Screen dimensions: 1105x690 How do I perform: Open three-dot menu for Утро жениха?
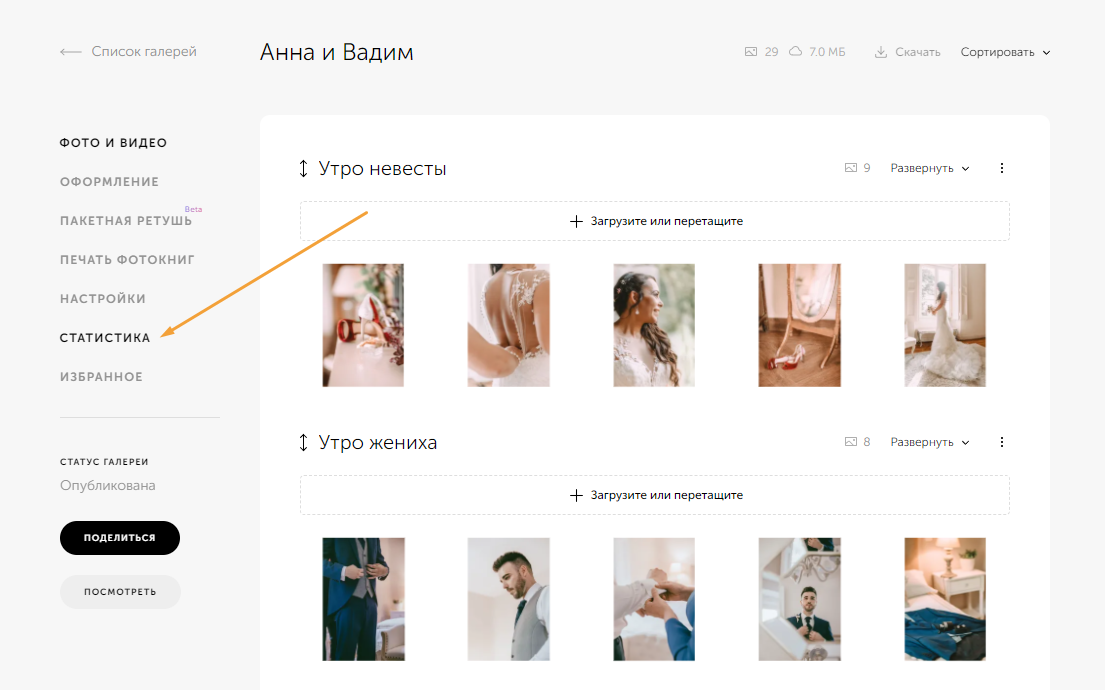1002,442
